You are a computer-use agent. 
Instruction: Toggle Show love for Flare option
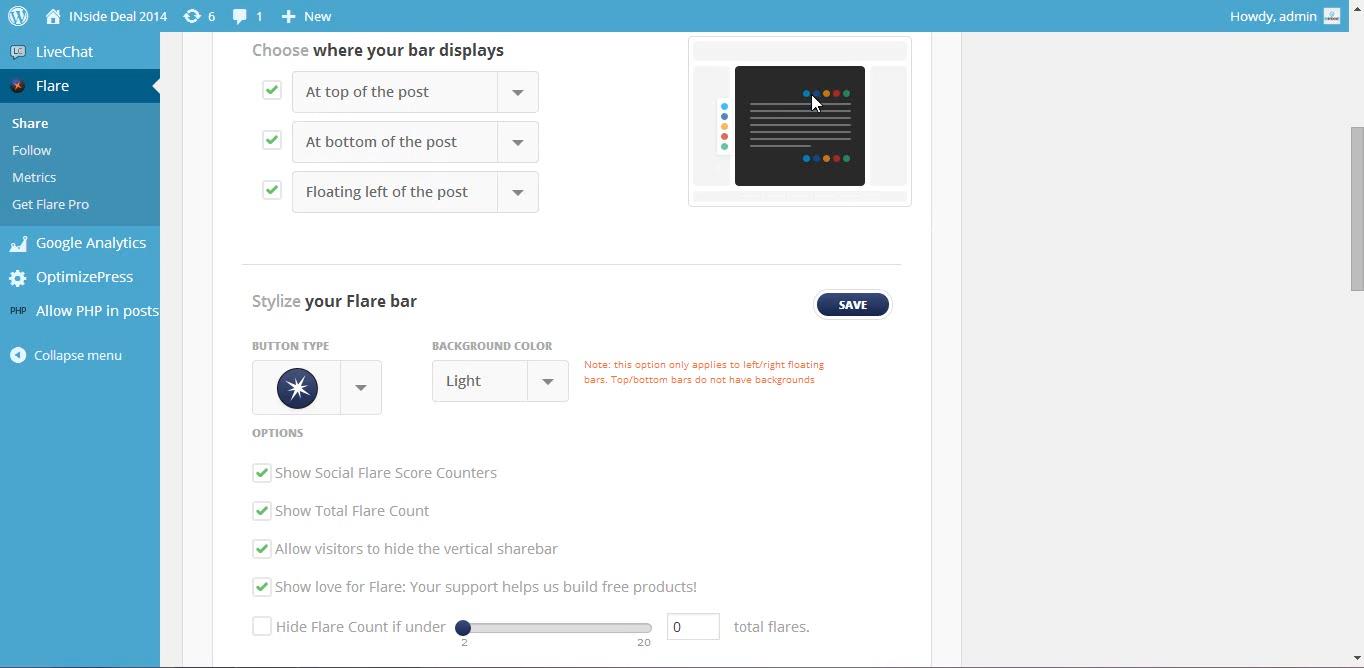[x=261, y=587]
